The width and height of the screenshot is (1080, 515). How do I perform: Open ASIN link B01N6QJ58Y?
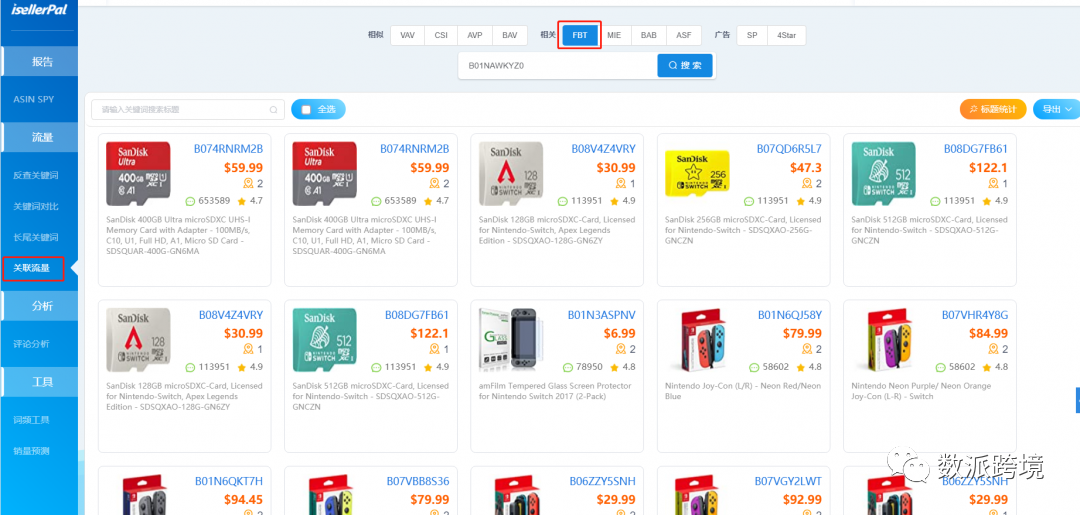789,315
